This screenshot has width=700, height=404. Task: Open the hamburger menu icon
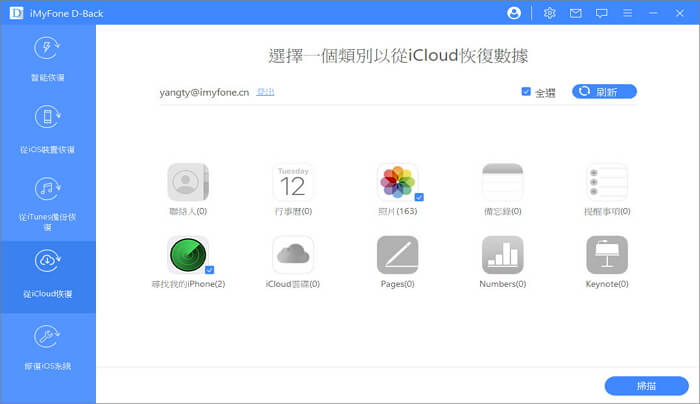(x=627, y=13)
